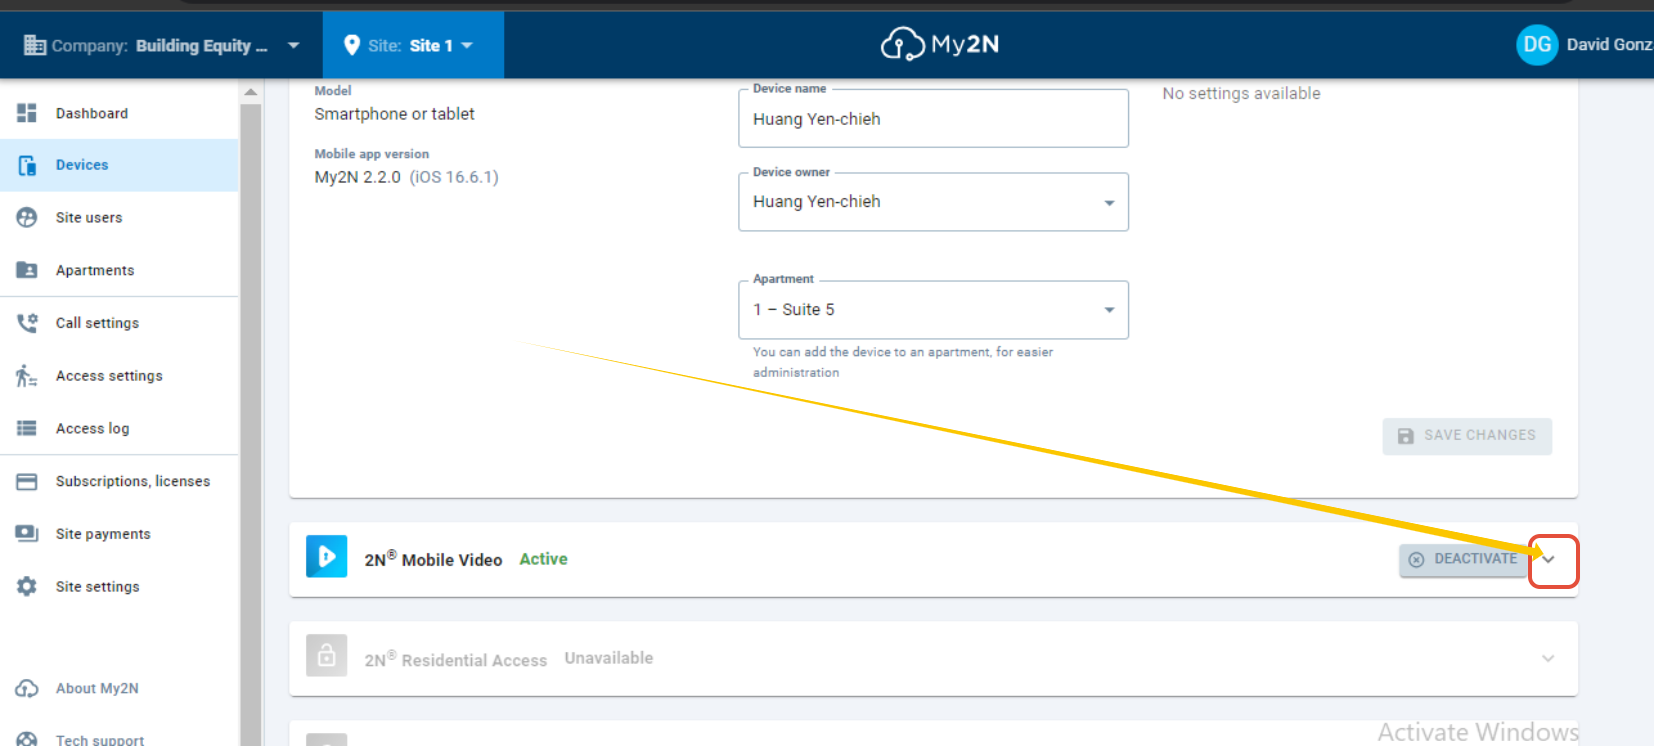The width and height of the screenshot is (1654, 746).
Task: Open the Company selector dropdown
Action: pos(161,45)
